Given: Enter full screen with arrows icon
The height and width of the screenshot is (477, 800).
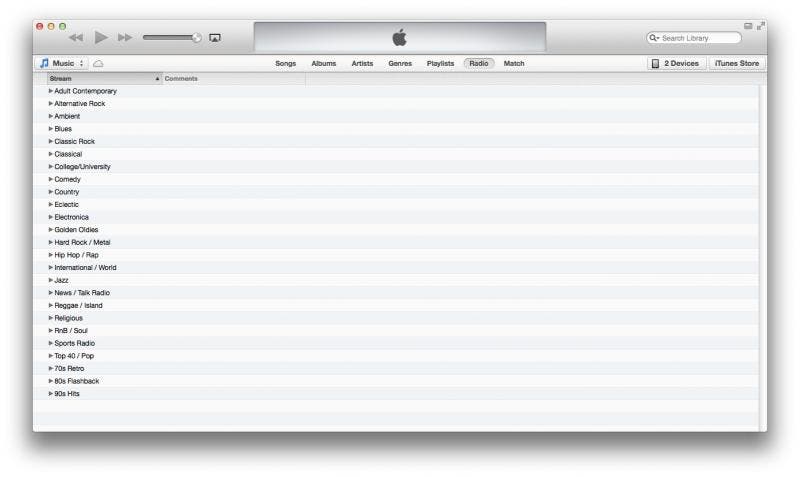Looking at the screenshot, I should click(x=761, y=26).
